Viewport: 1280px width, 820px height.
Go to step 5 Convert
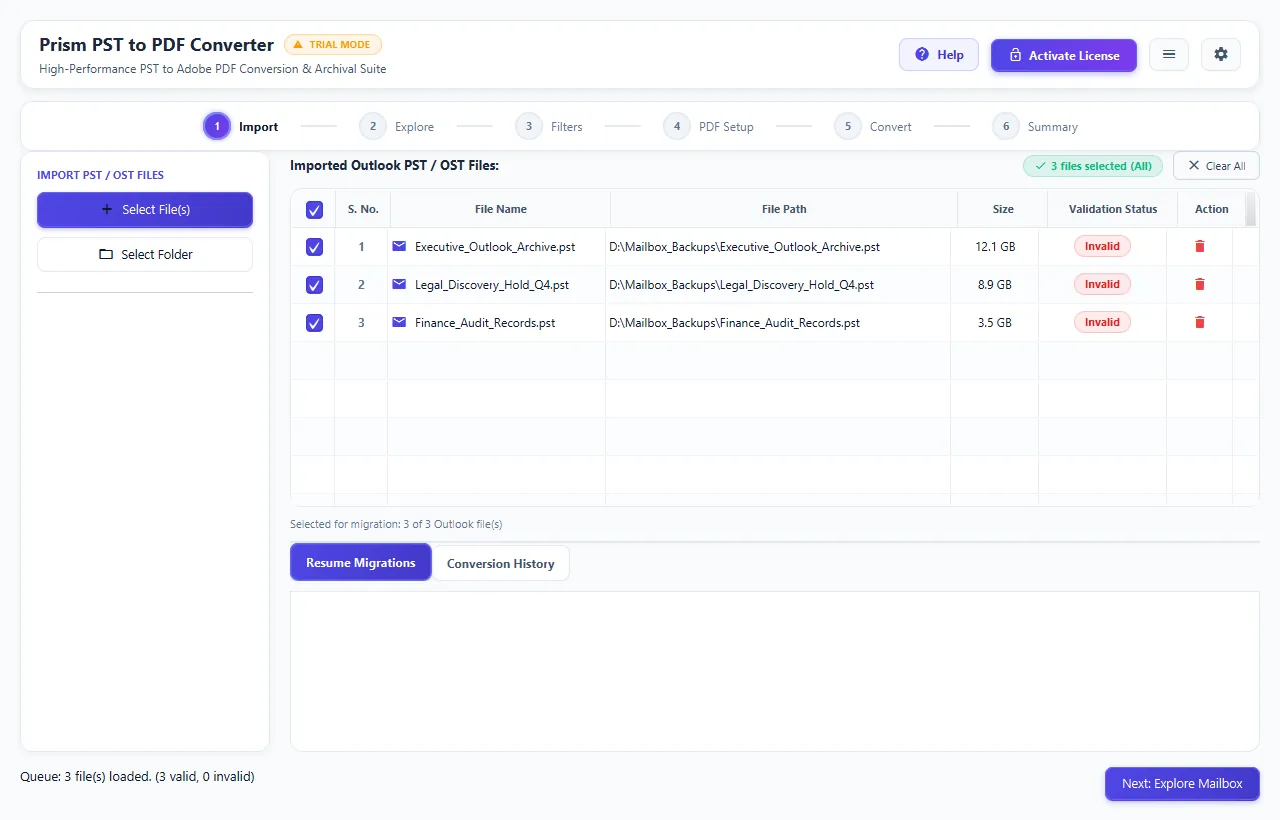point(873,127)
